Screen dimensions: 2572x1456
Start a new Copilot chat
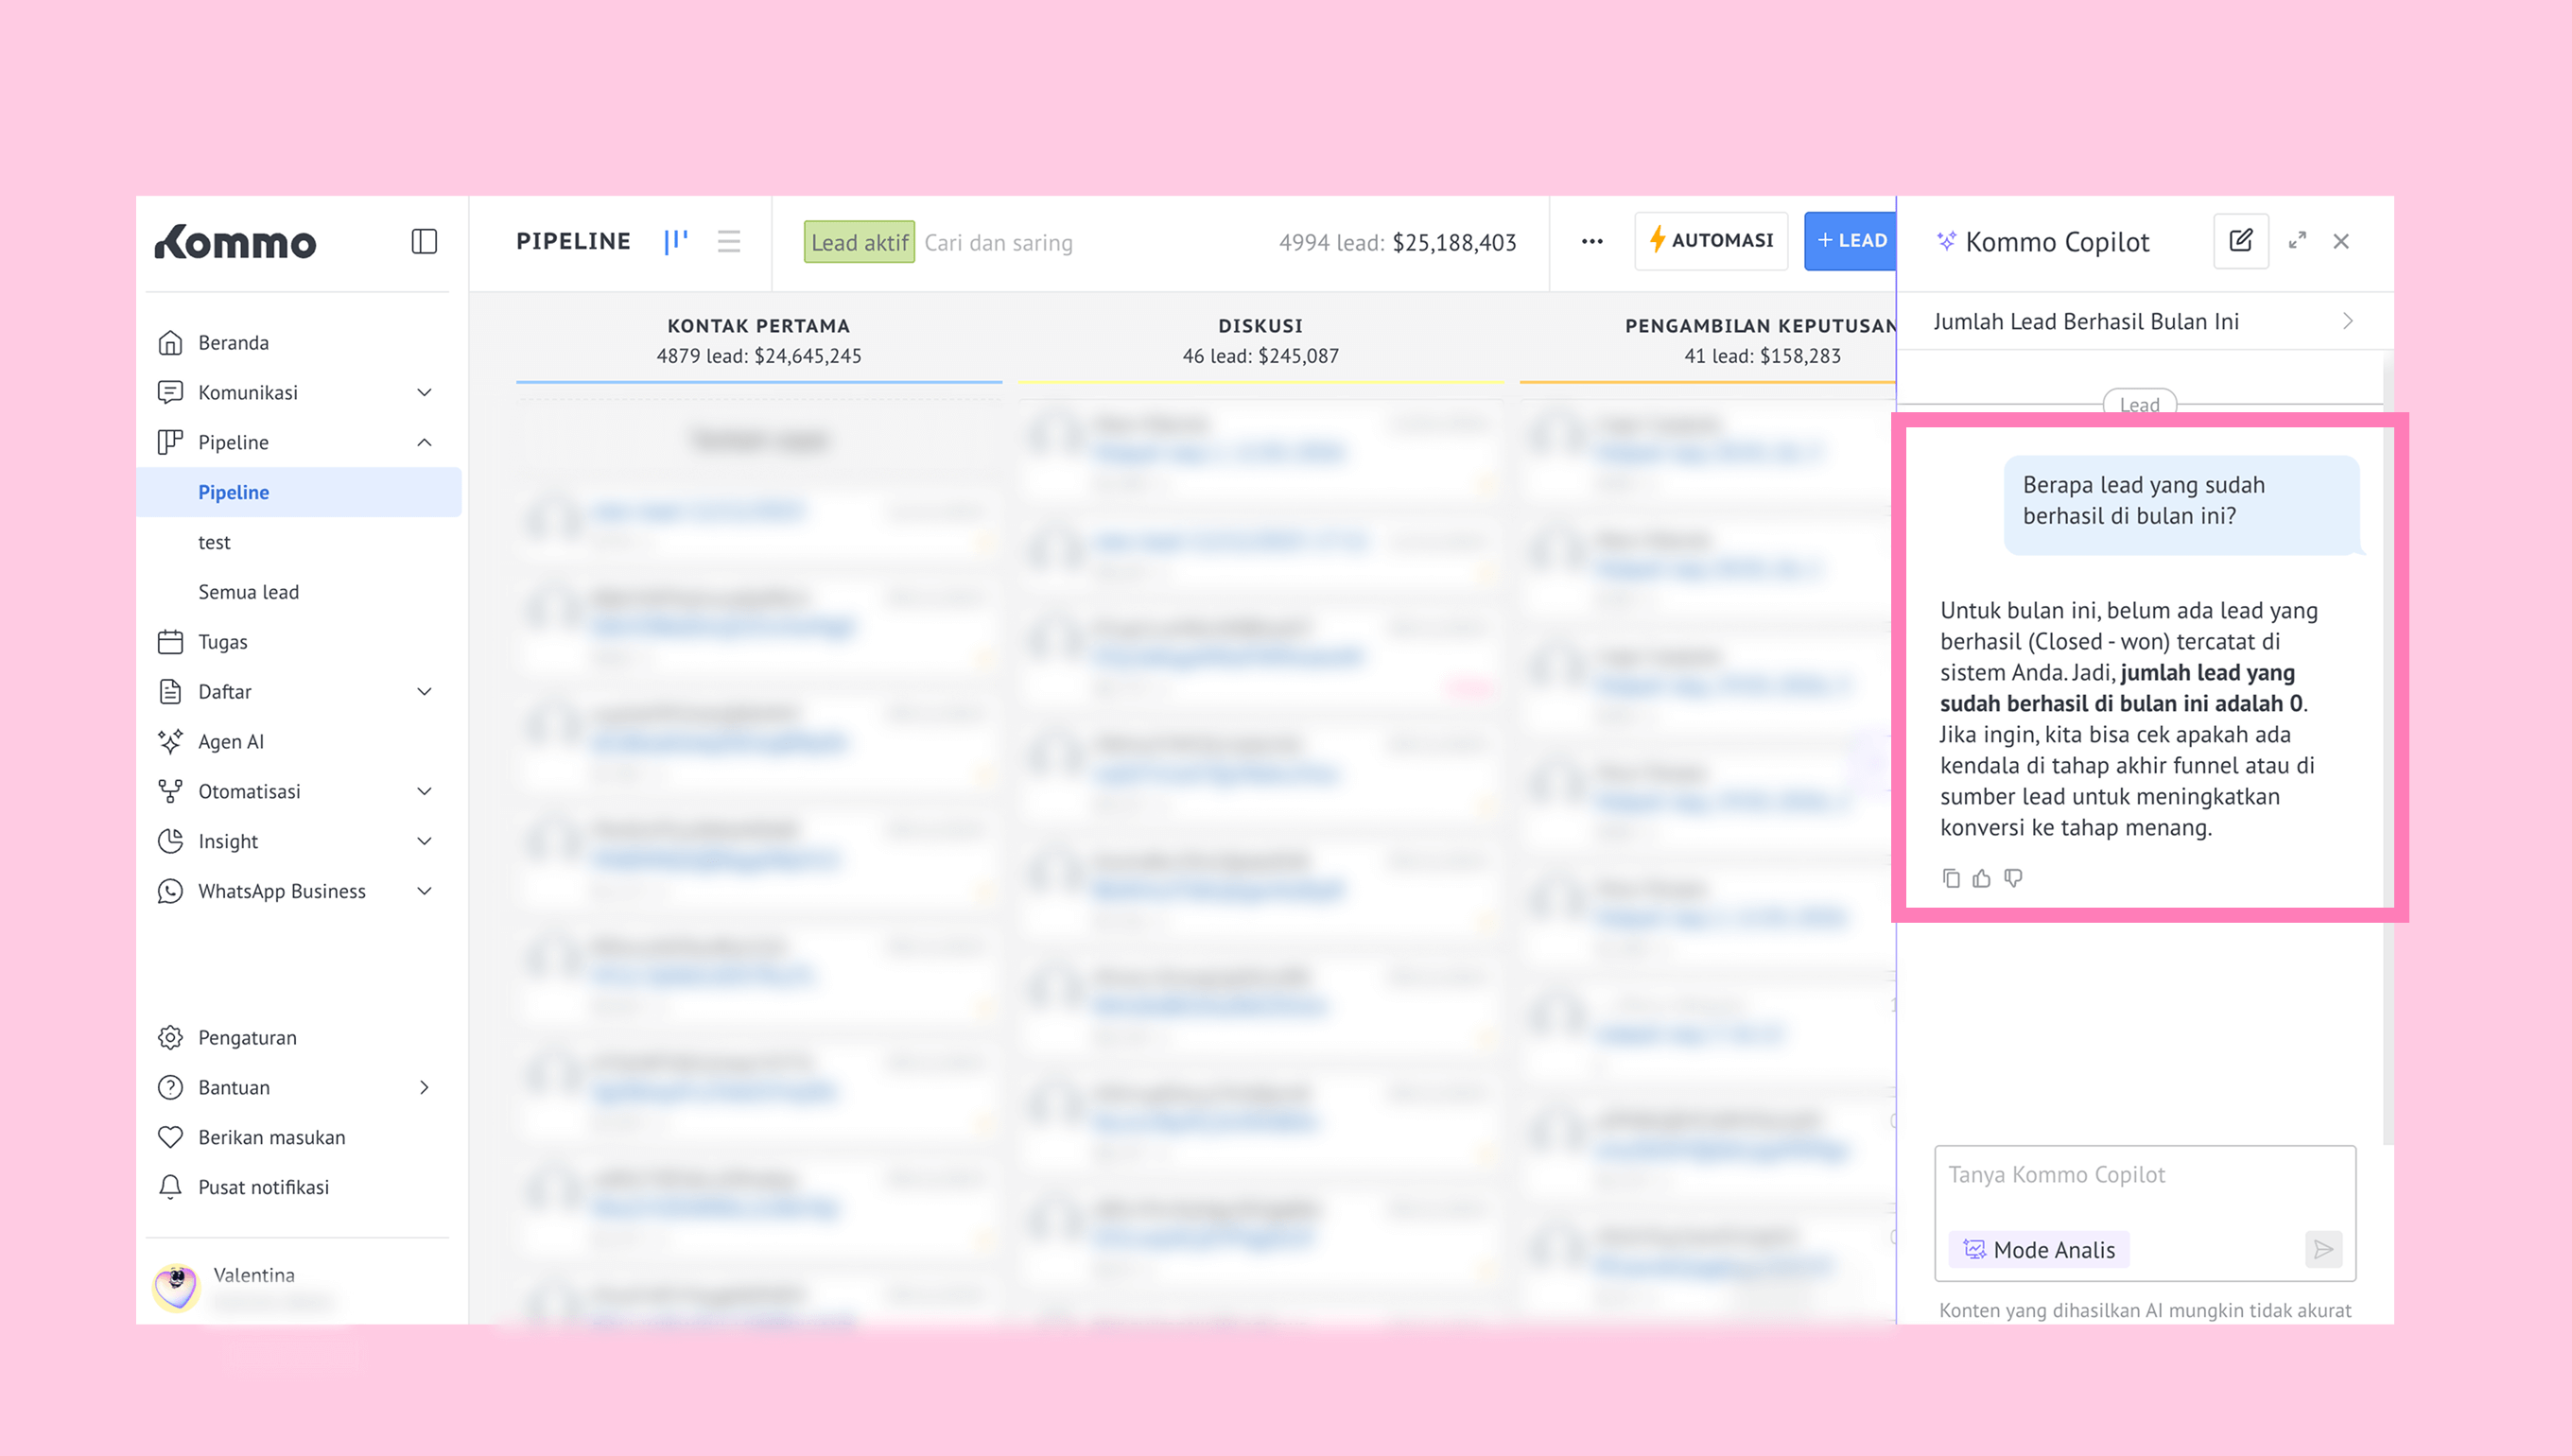click(2240, 241)
